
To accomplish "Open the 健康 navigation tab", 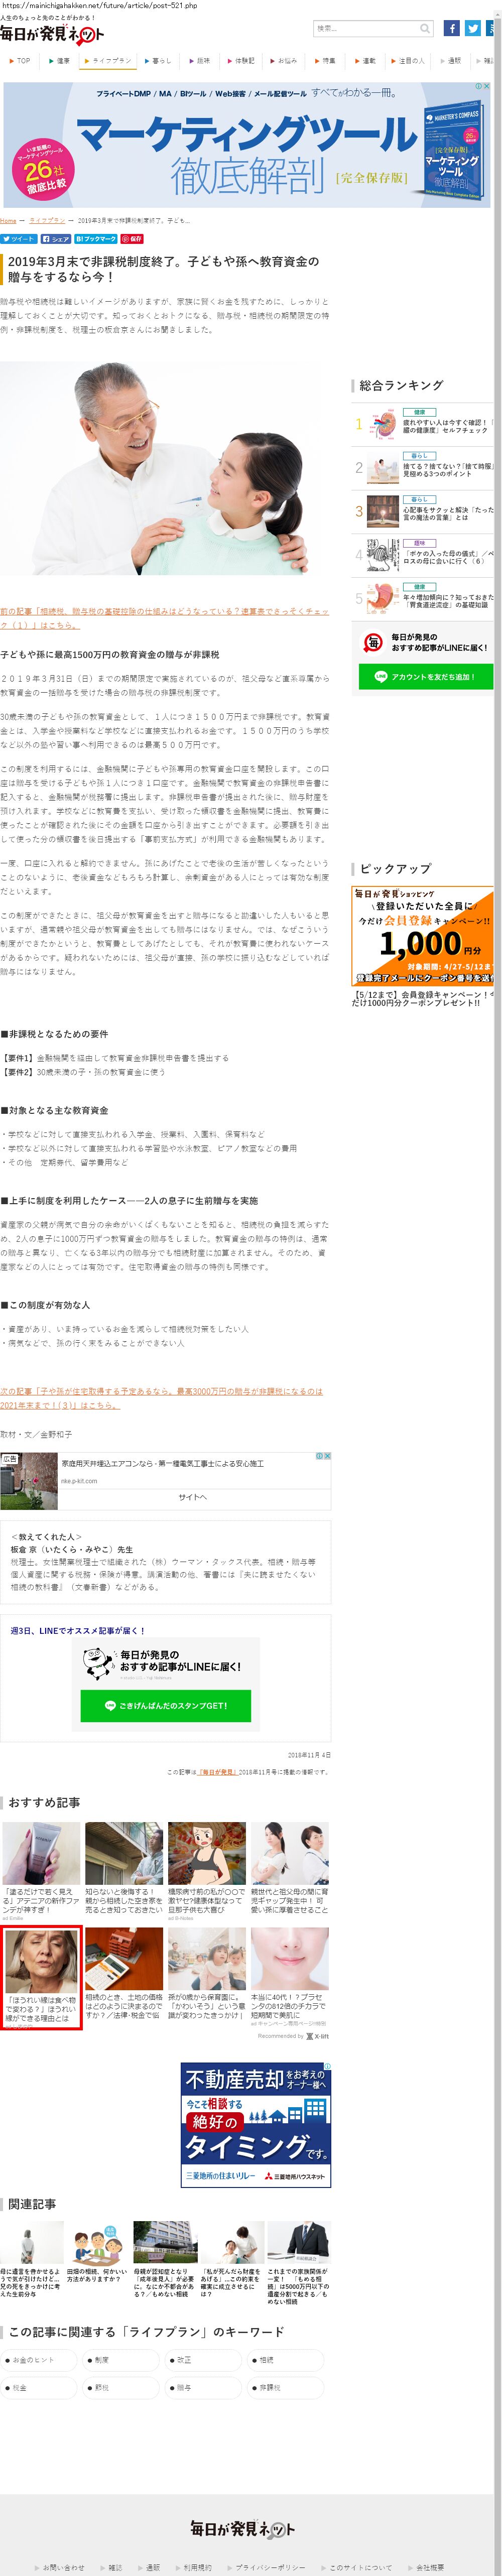I will pos(59,61).
